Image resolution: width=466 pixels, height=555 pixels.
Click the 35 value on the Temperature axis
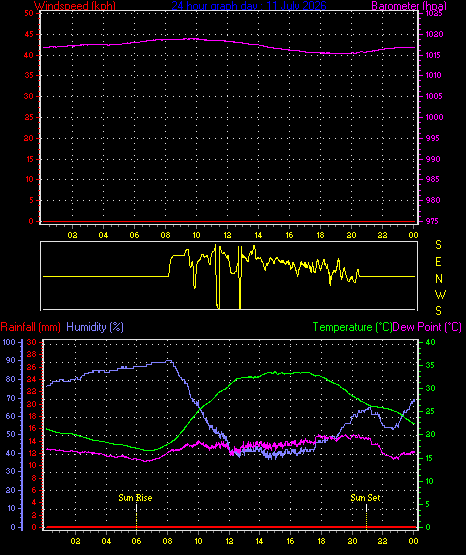(430, 365)
